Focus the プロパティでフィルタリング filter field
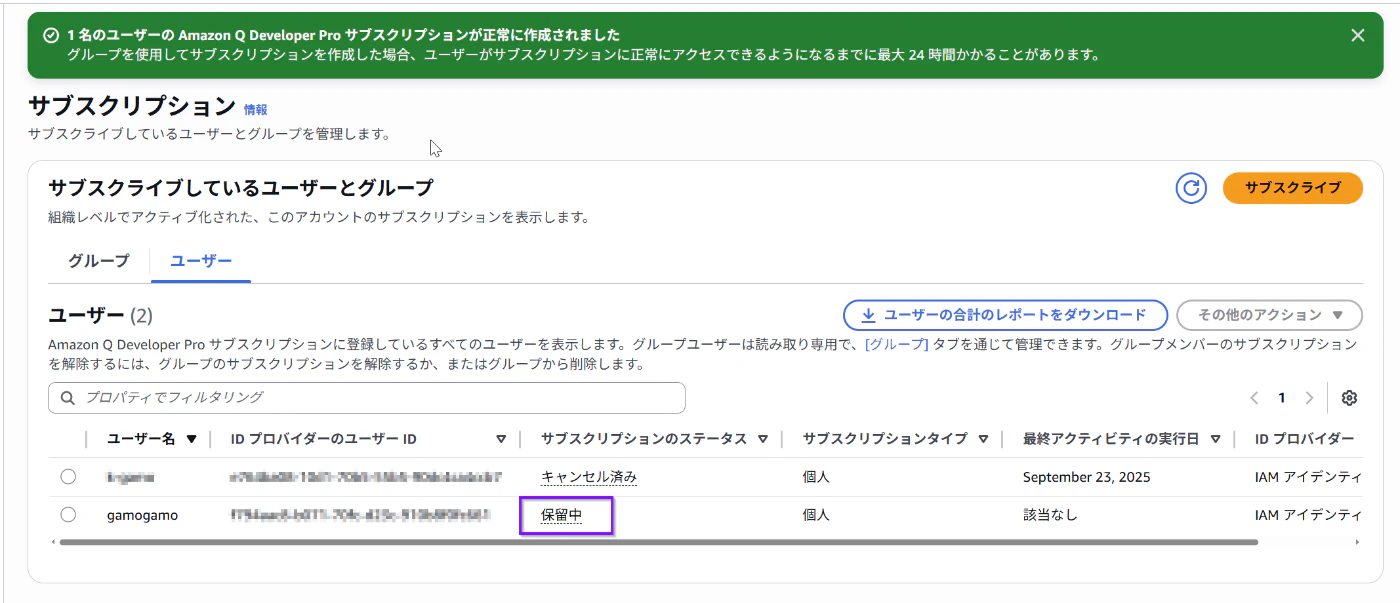Viewport: 1400px width, 603px height. click(367, 398)
